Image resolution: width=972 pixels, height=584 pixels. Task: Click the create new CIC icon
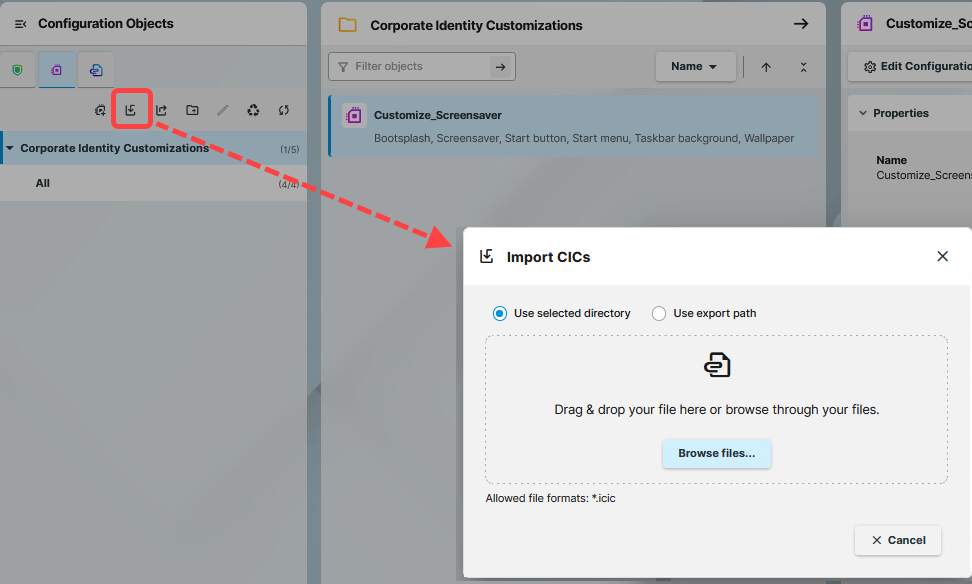coord(100,110)
